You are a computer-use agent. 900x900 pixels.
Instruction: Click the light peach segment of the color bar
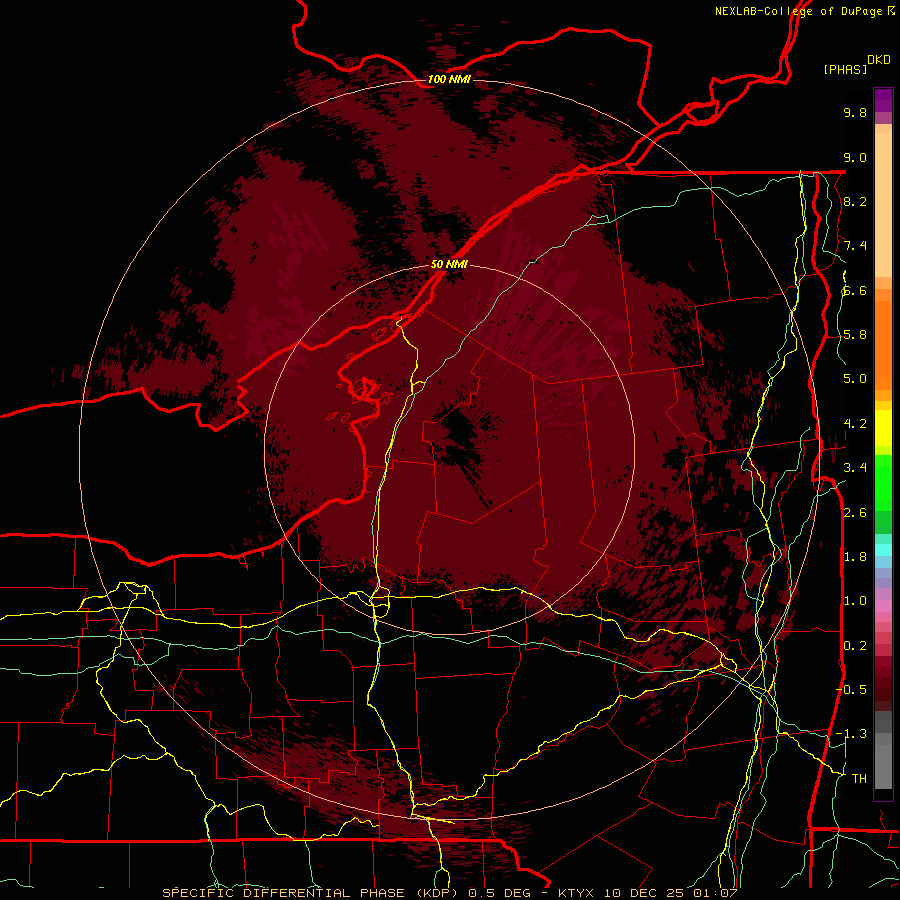click(x=883, y=205)
